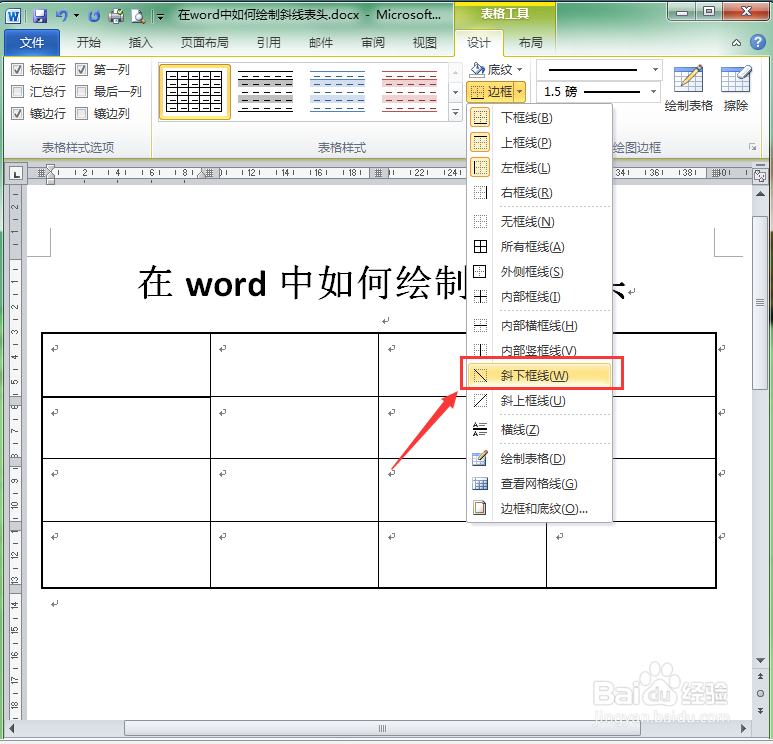Click the select browse object circle button
This screenshot has width=773, height=744.
point(760,693)
